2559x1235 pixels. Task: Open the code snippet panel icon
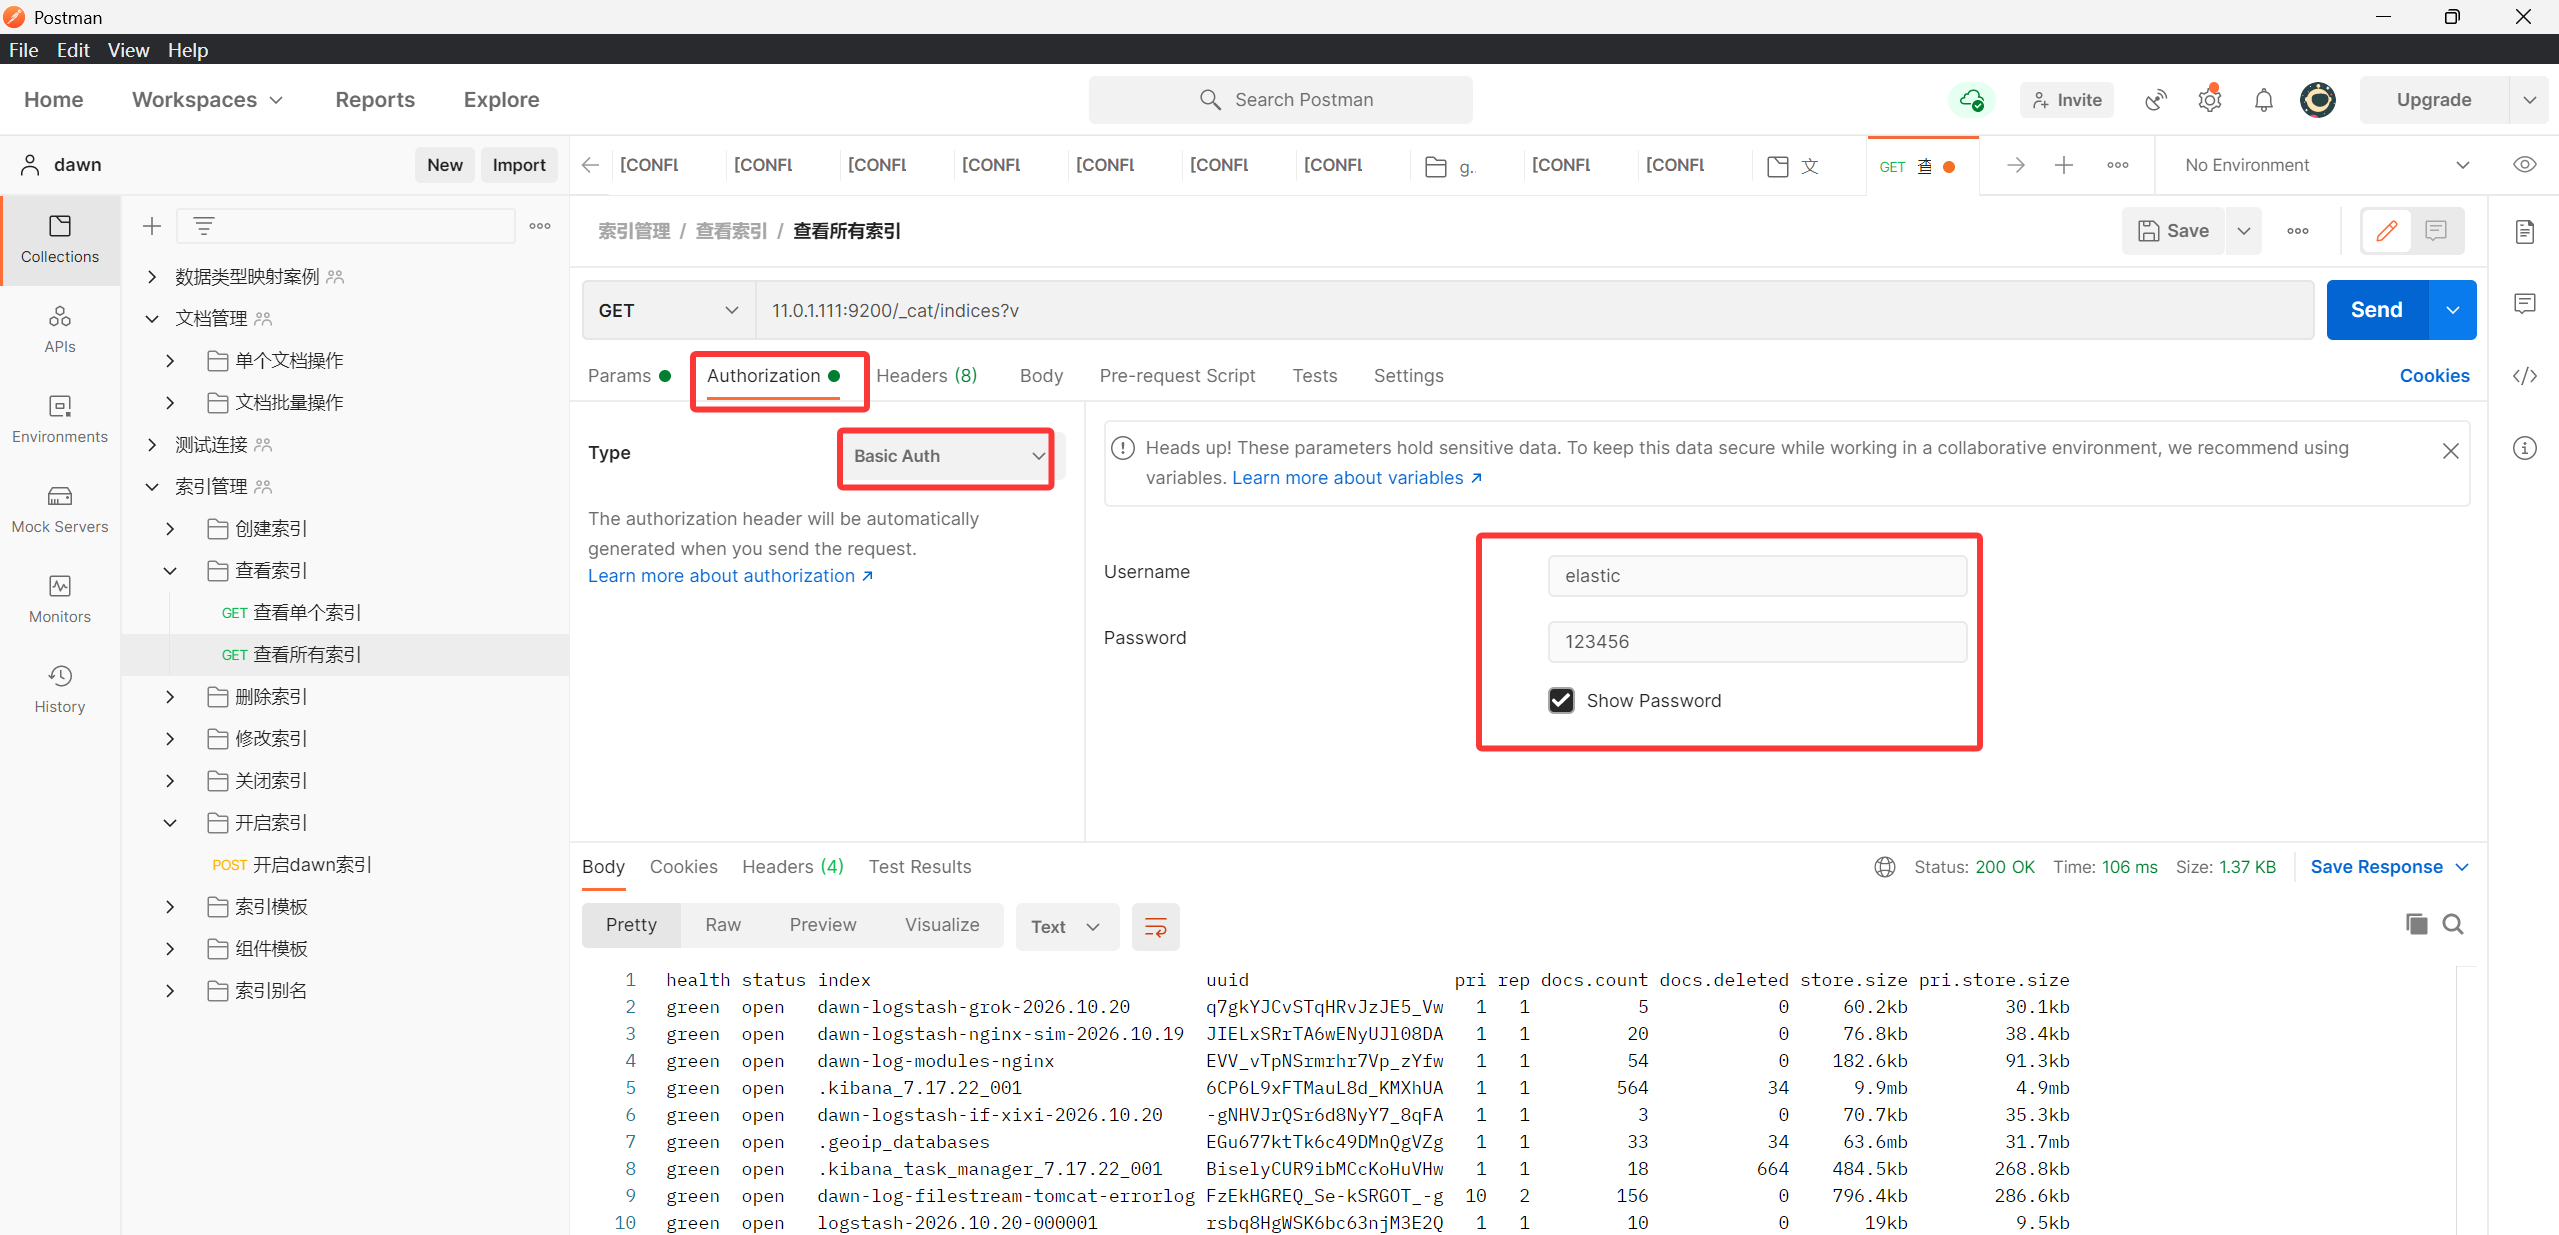2525,376
